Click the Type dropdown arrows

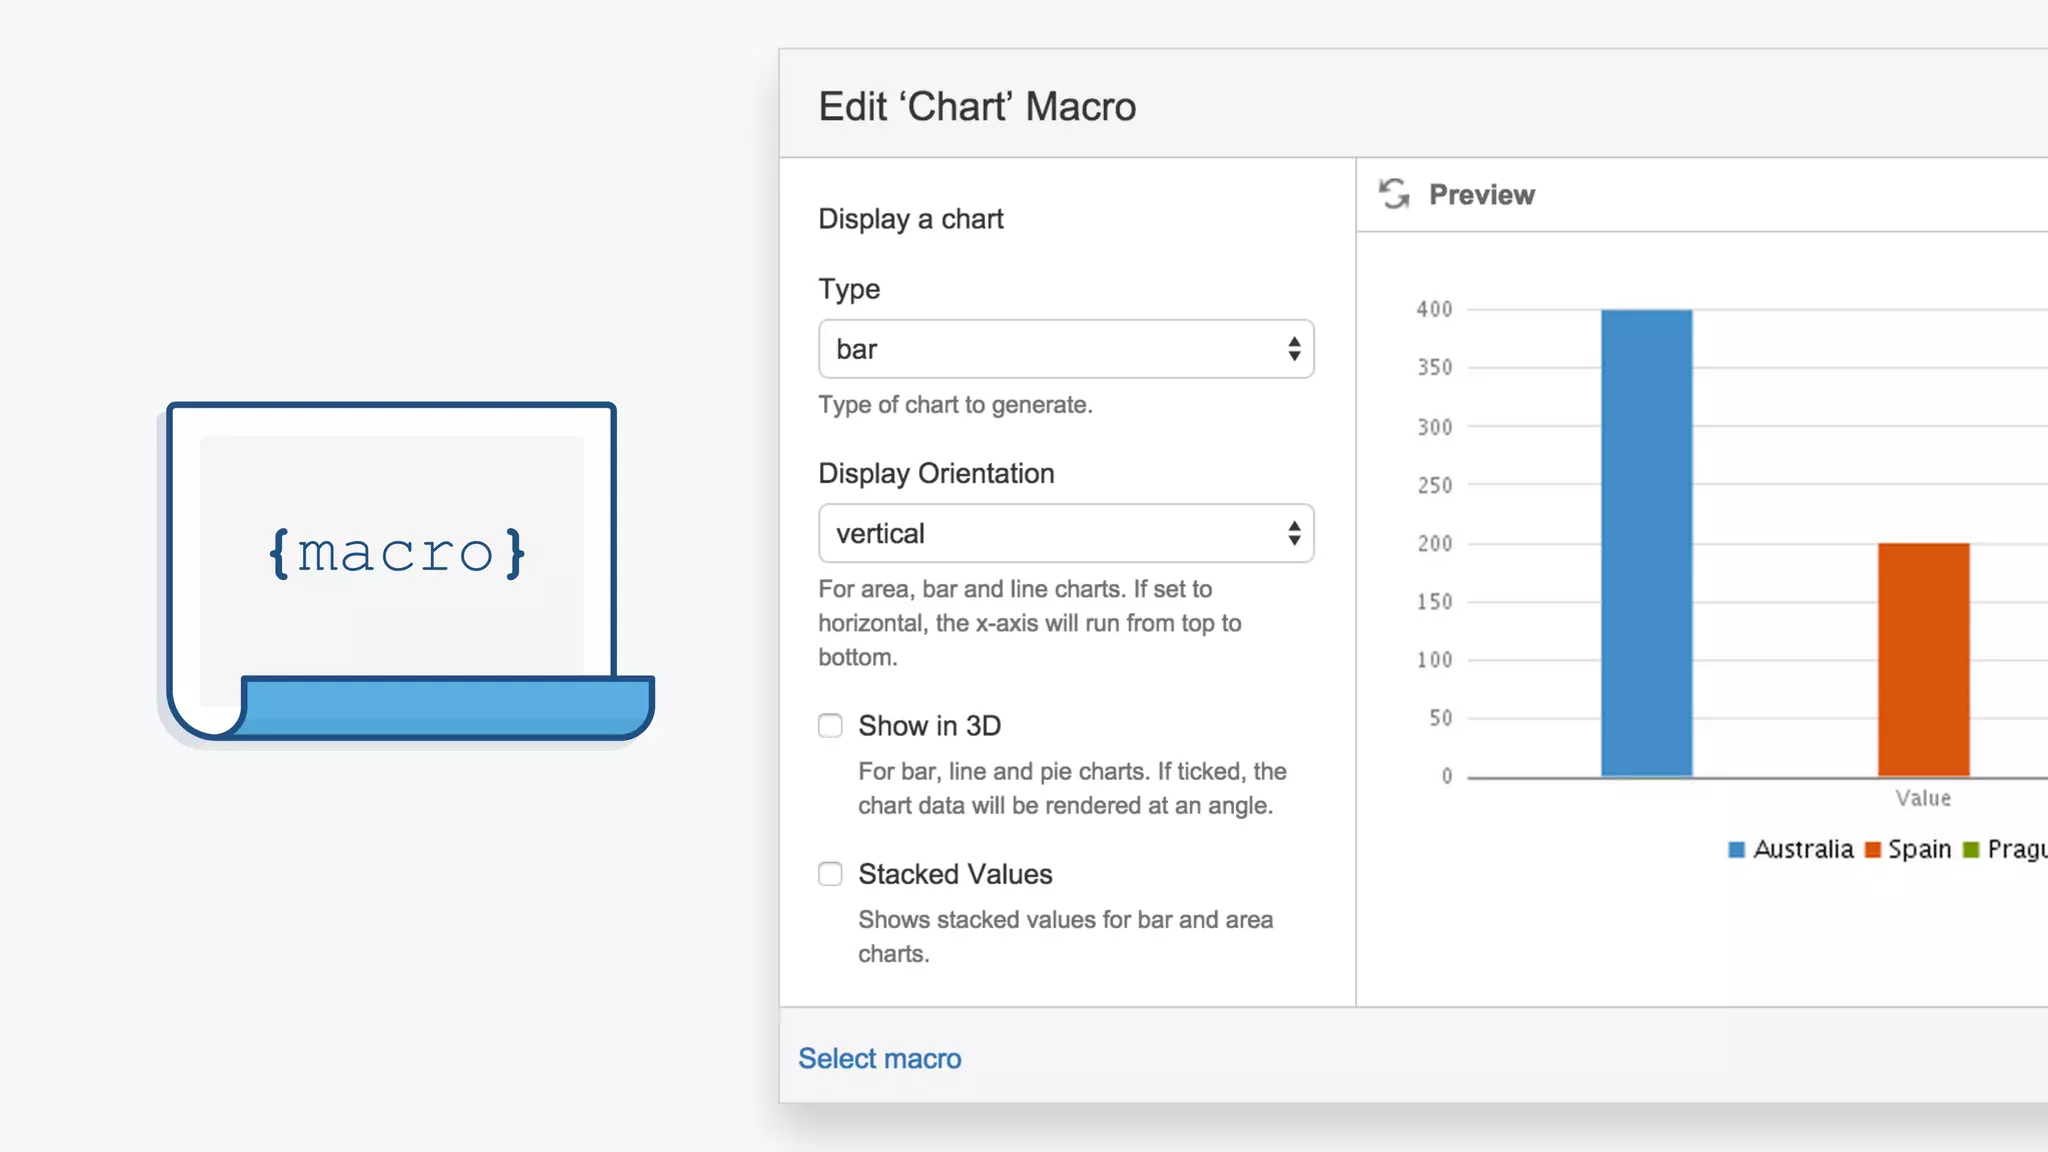click(1294, 349)
